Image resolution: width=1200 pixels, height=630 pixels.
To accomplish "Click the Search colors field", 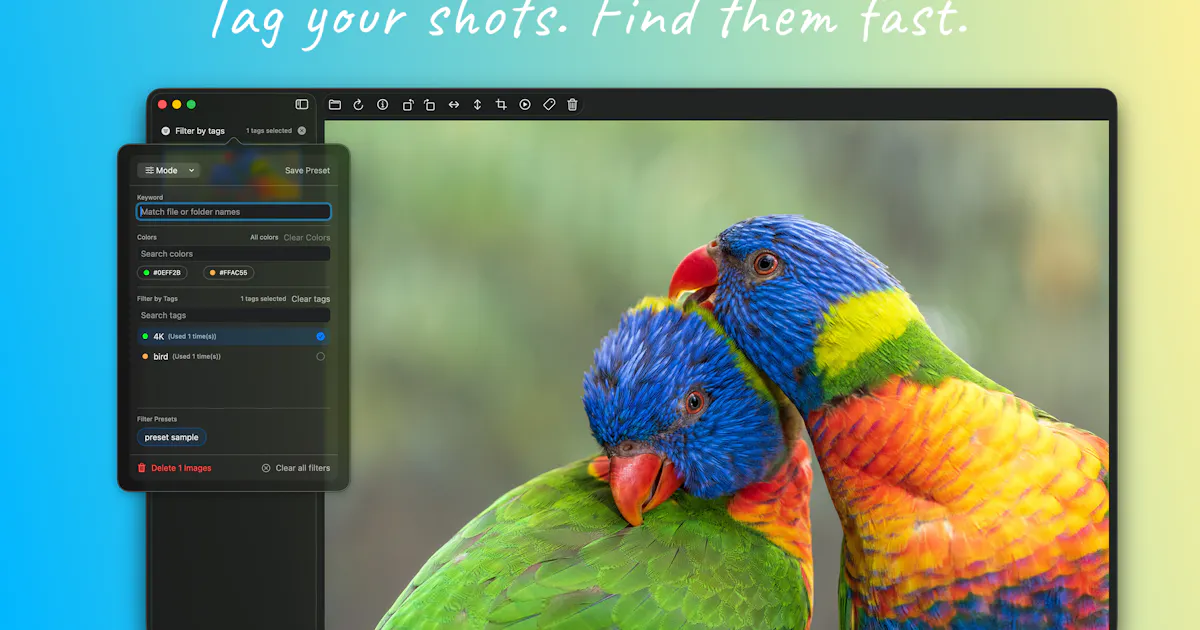I will [234, 254].
